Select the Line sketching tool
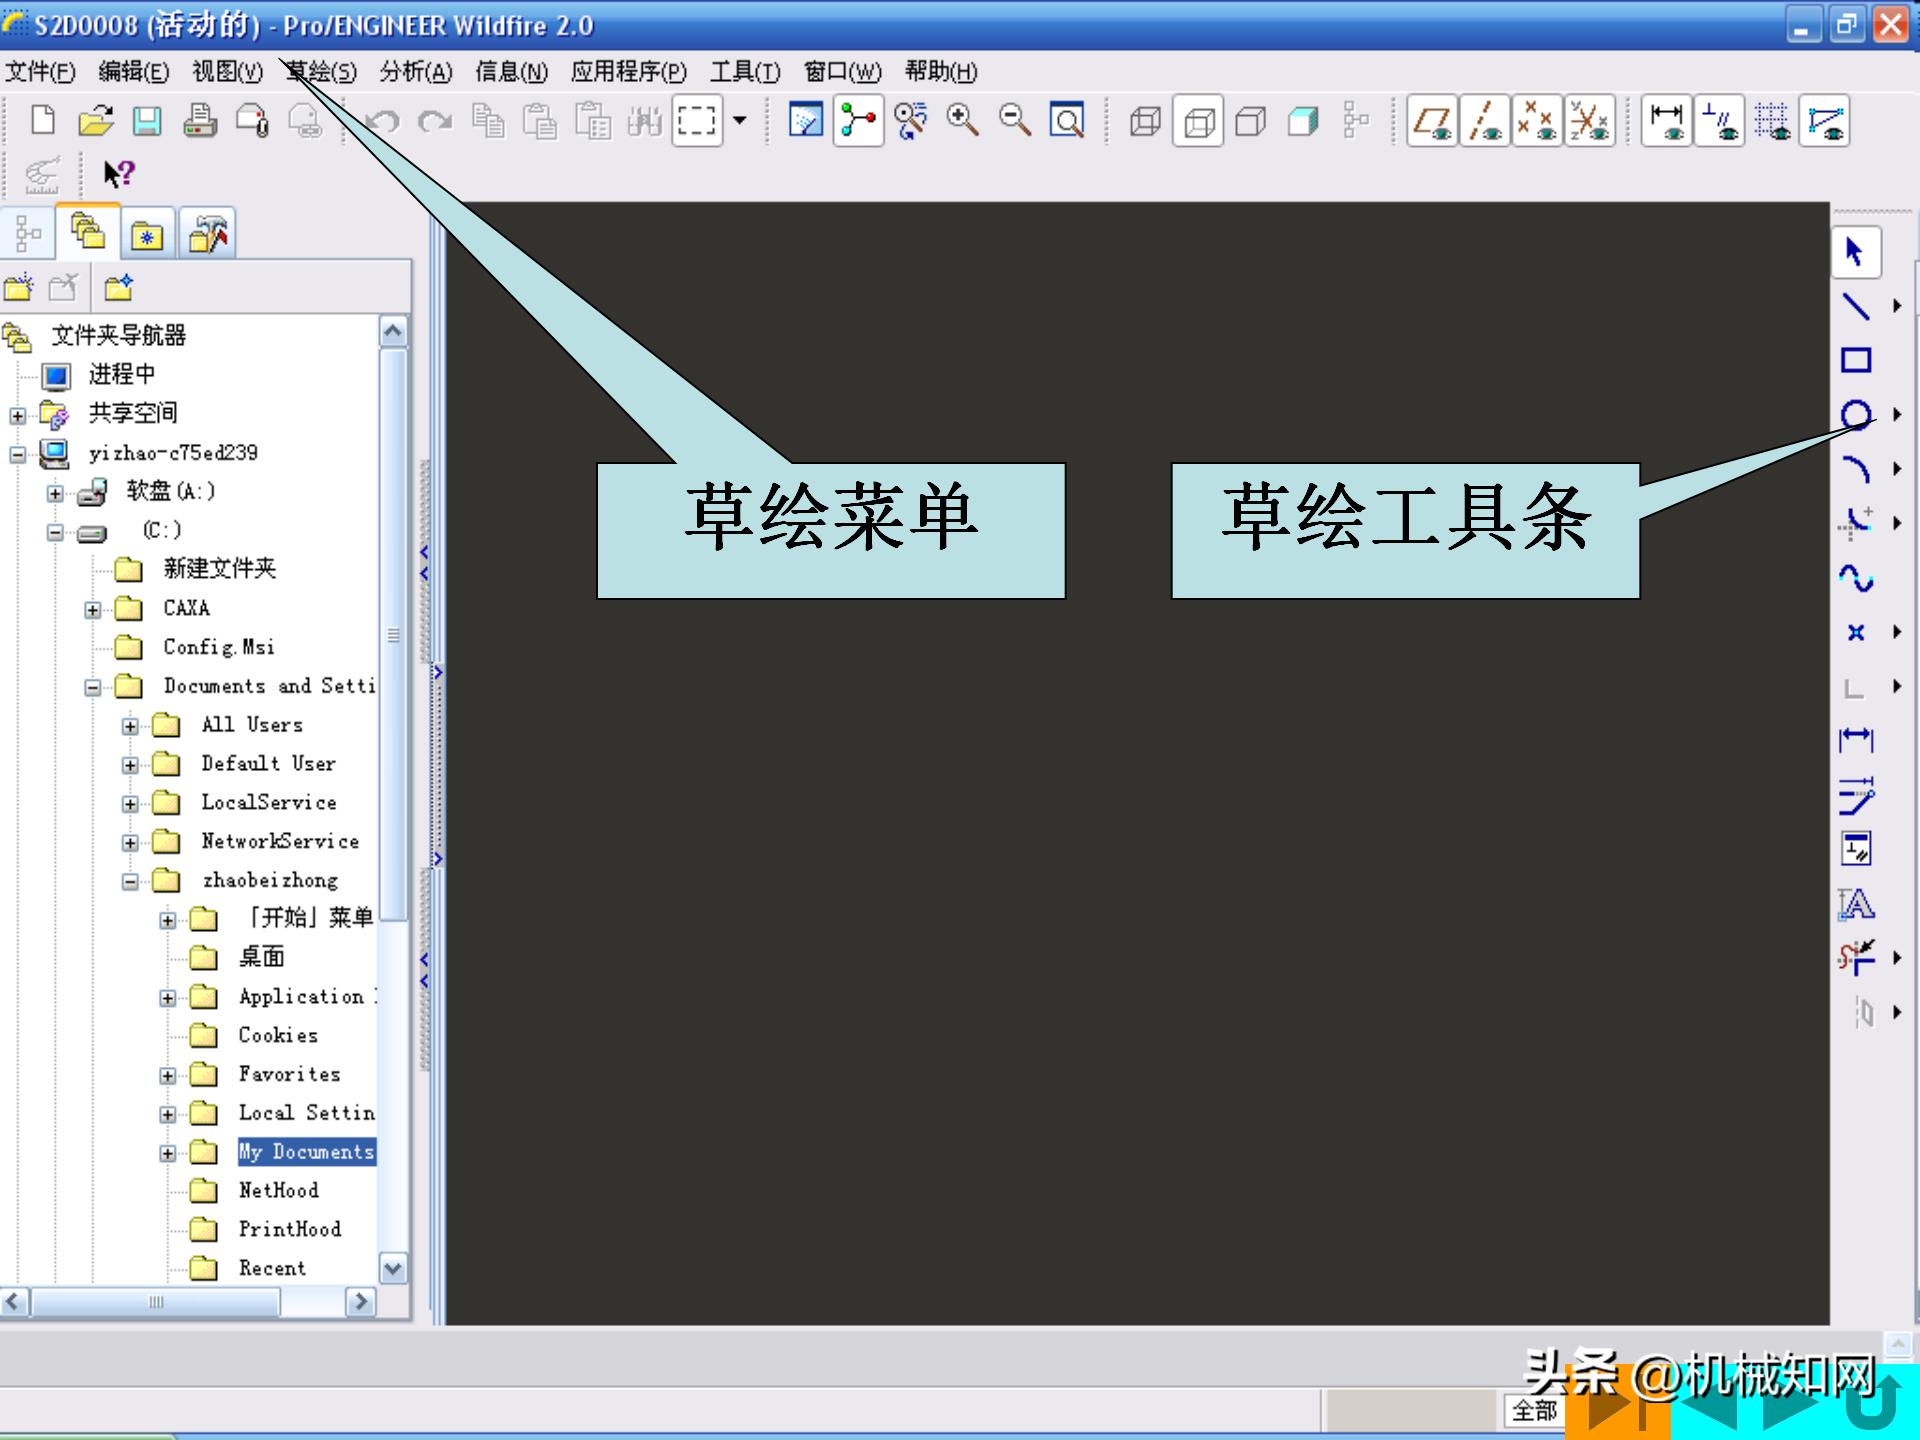1920x1440 pixels. (x=1858, y=306)
